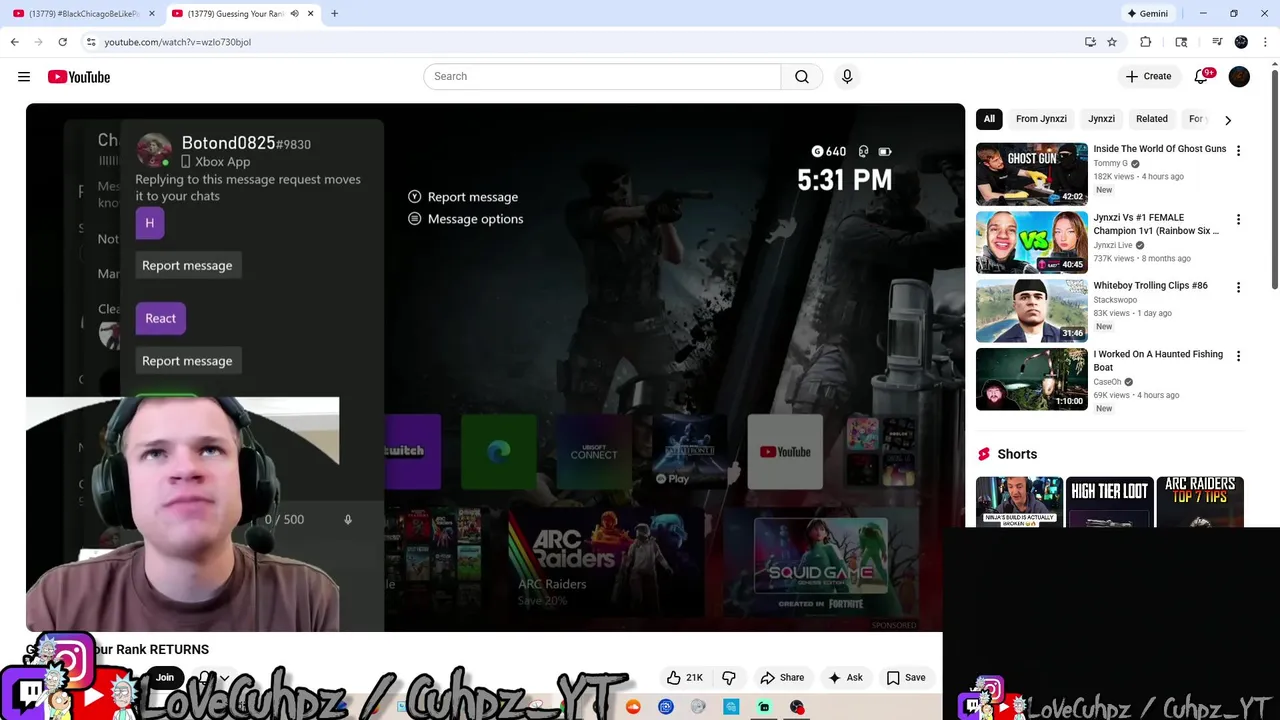Image resolution: width=1280 pixels, height=720 pixels.
Task: Select the From Jynxzi chip
Action: [1041, 119]
